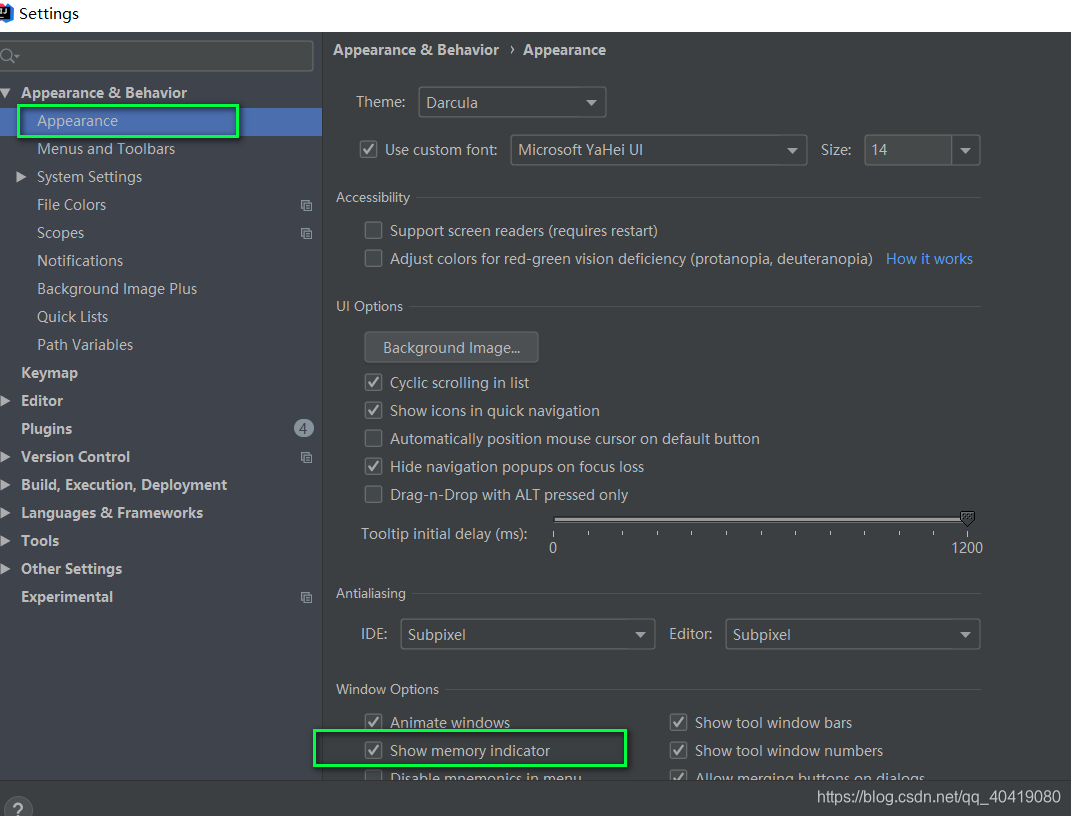Toggle Show memory indicator checkbox
1071x816 pixels.
click(x=373, y=750)
